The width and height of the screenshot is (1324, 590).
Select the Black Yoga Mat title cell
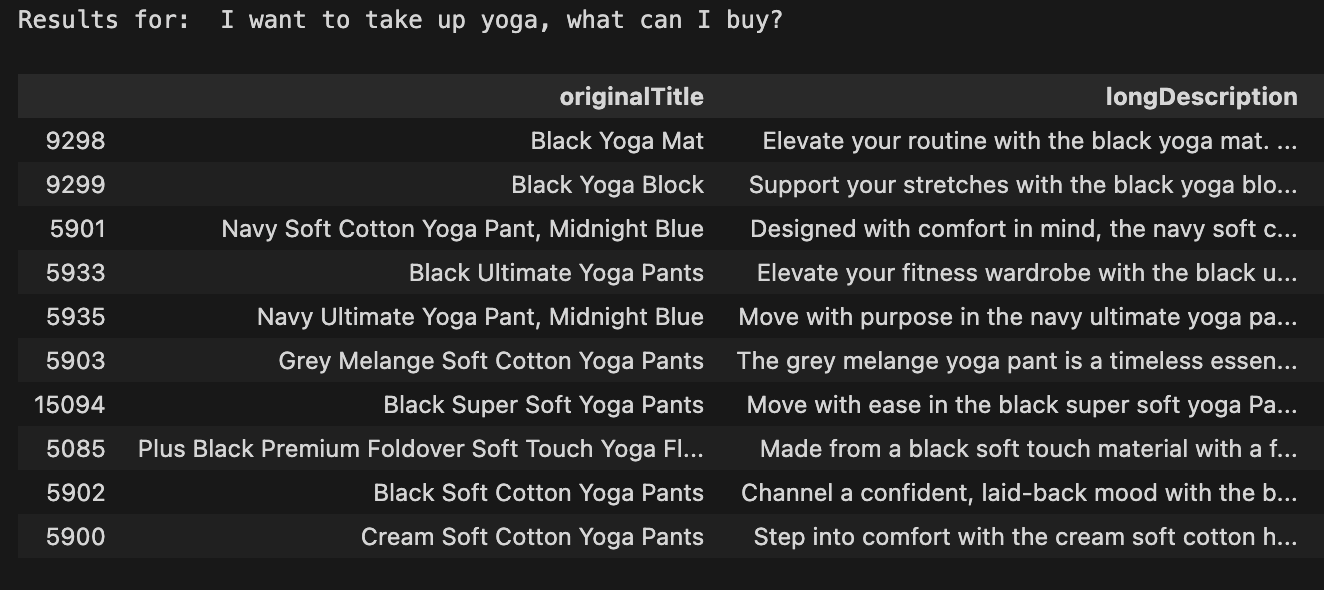pos(617,141)
